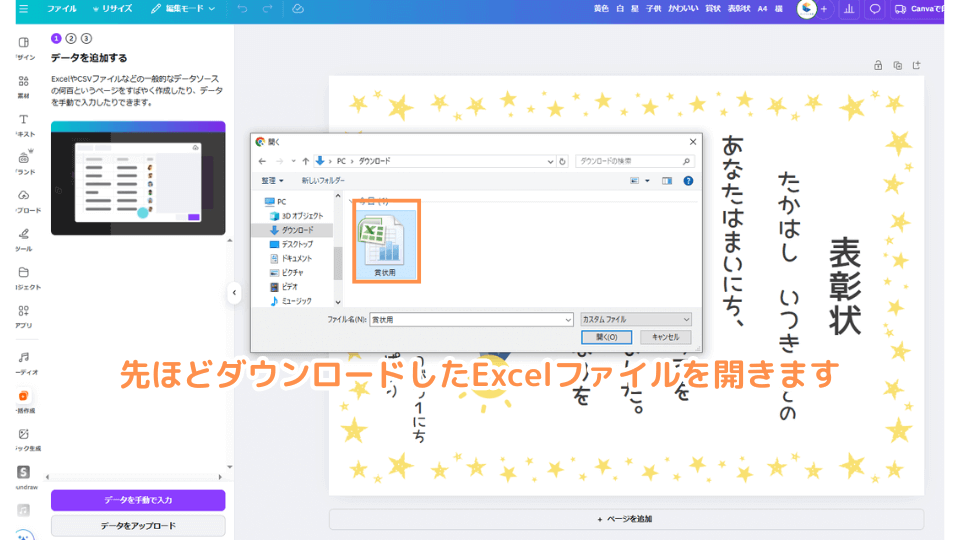The image size is (960, 540).
Task: Click the 開く(O) button
Action: click(x=606, y=337)
